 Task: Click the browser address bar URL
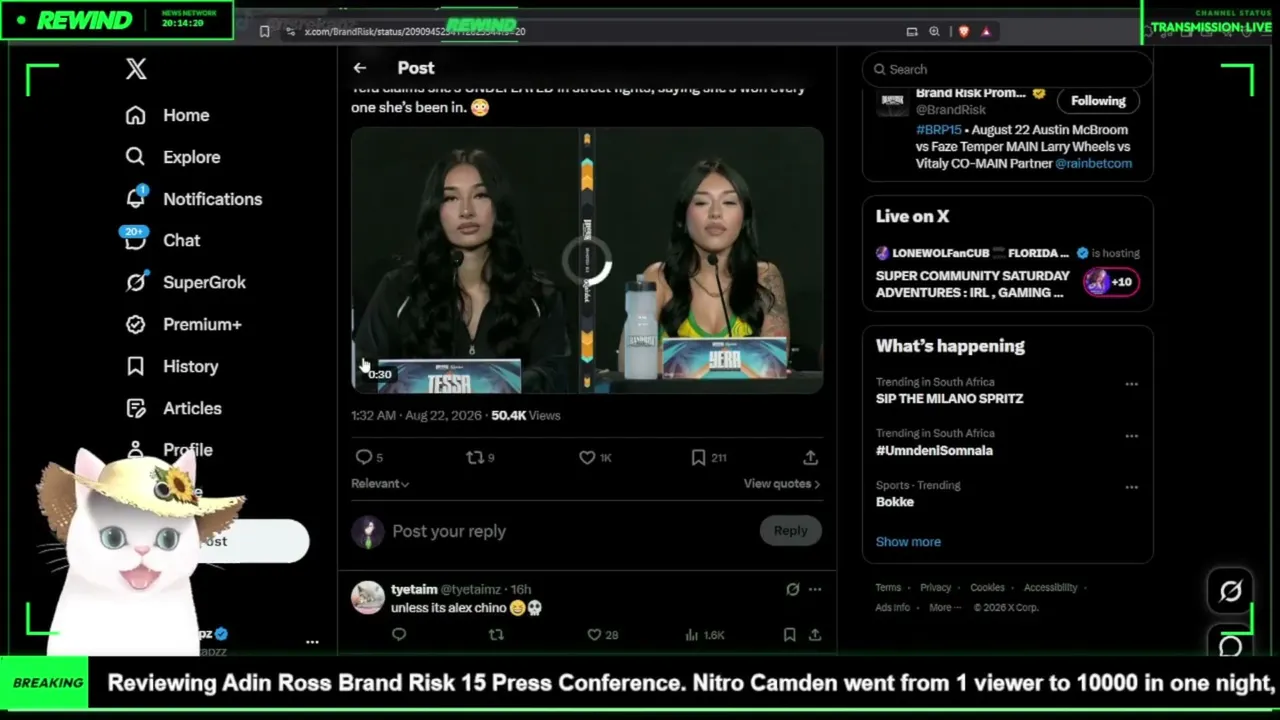(x=415, y=31)
